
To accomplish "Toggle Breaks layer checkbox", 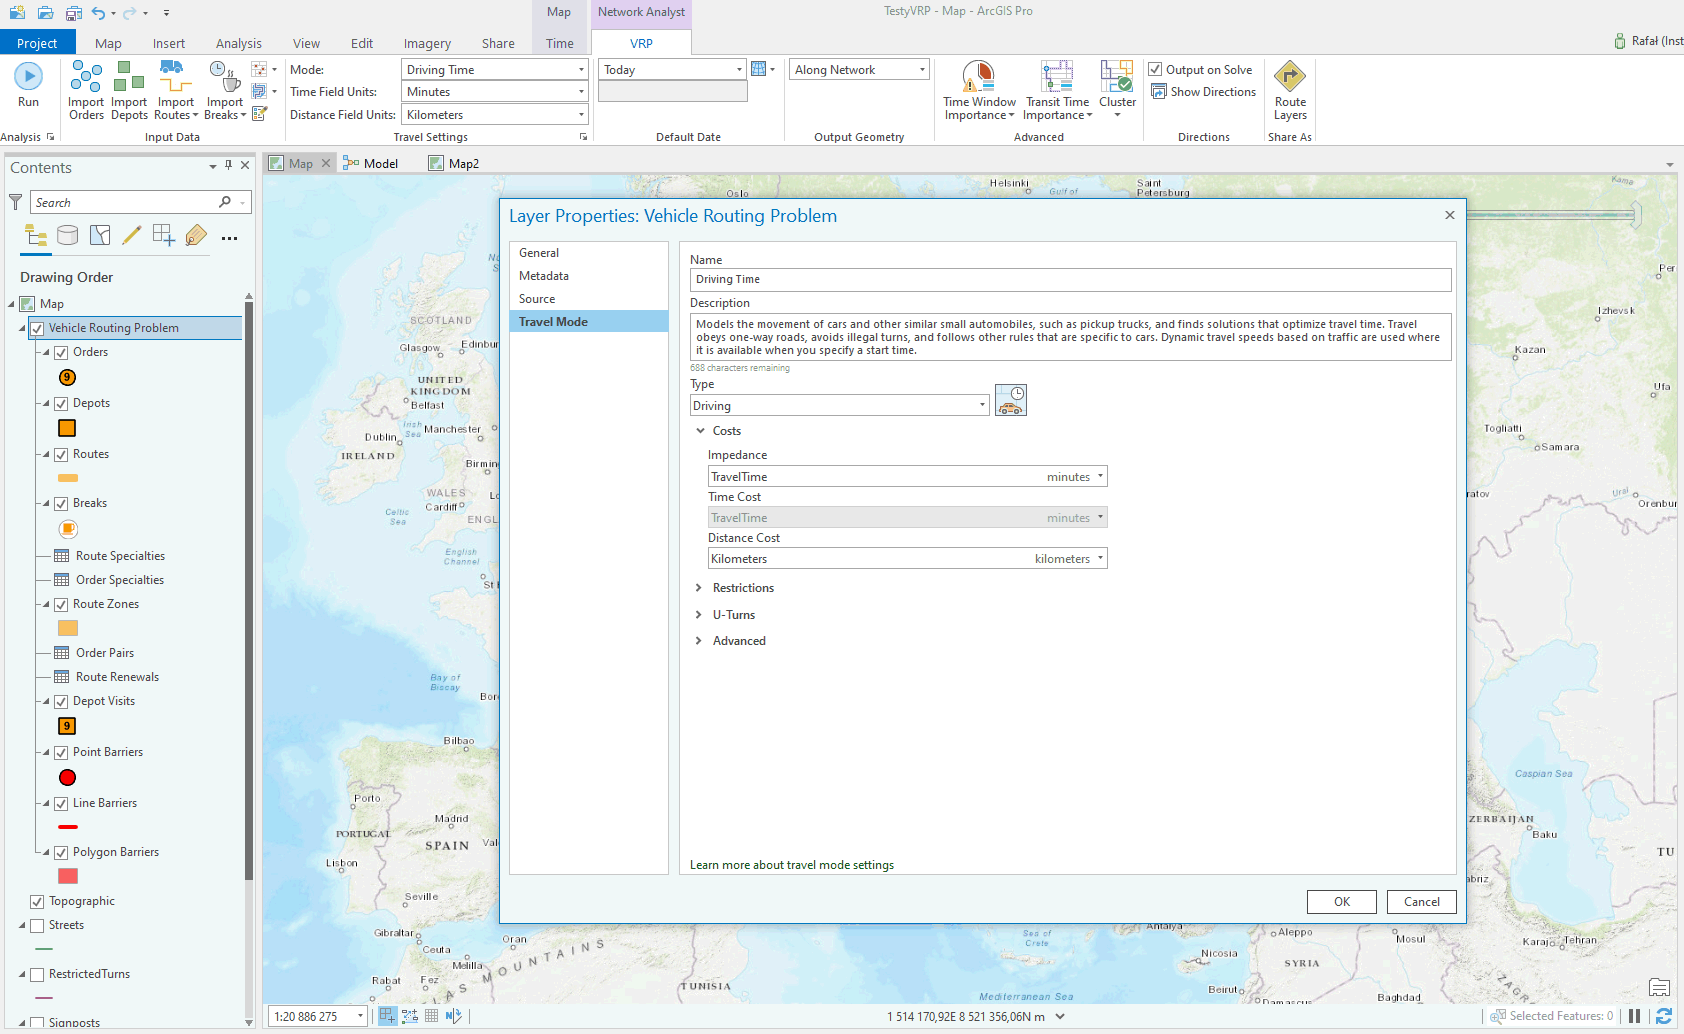I will tap(61, 503).
